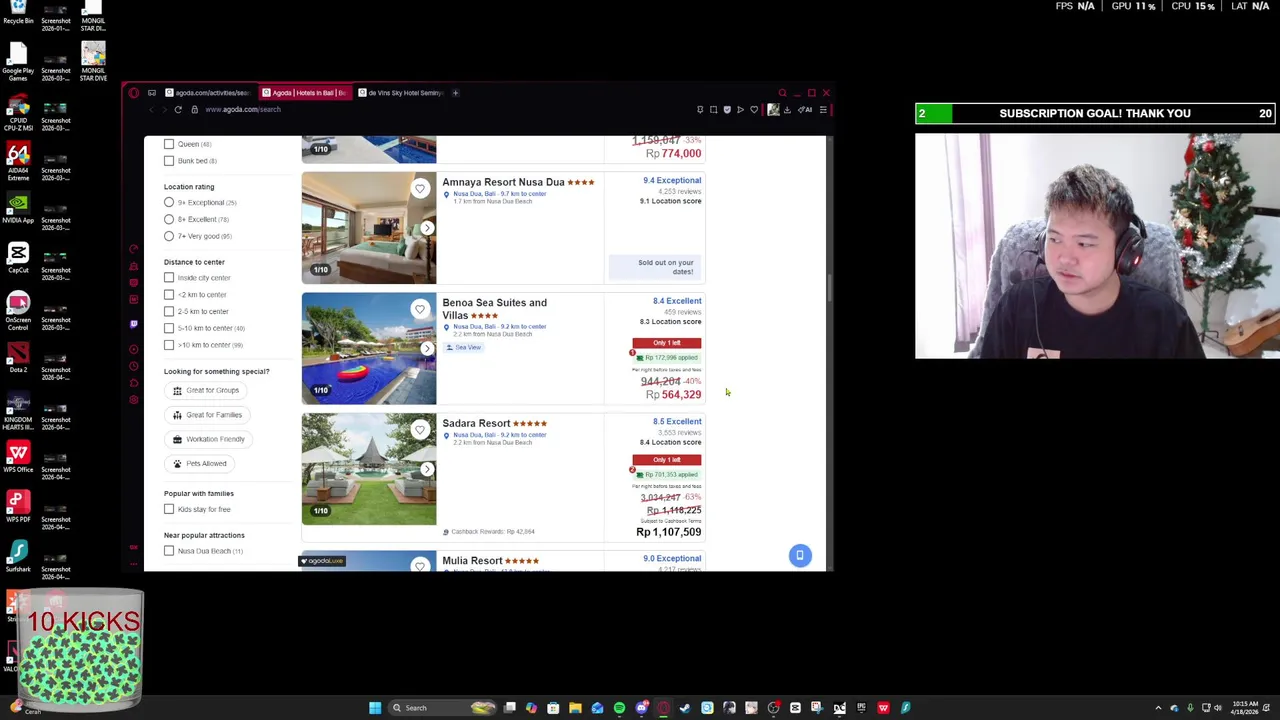
Task: Open Benoa Sea Suites pool thumbnail
Action: point(369,349)
